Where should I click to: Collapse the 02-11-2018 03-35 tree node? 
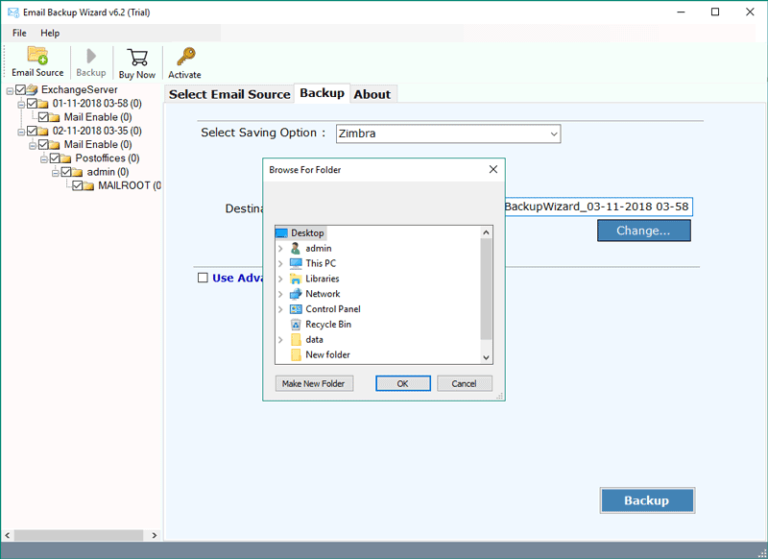21,132
